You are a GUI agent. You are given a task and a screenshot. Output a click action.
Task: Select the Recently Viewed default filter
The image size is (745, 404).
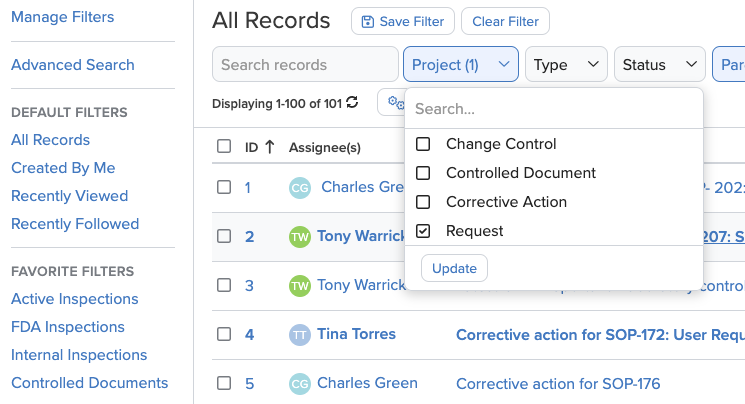(x=70, y=196)
